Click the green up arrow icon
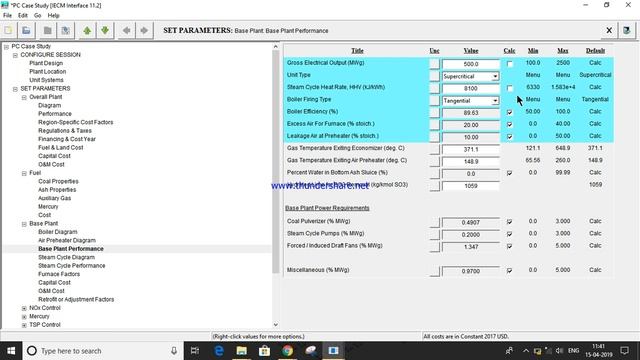The height and width of the screenshot is (360, 640). tap(87, 31)
